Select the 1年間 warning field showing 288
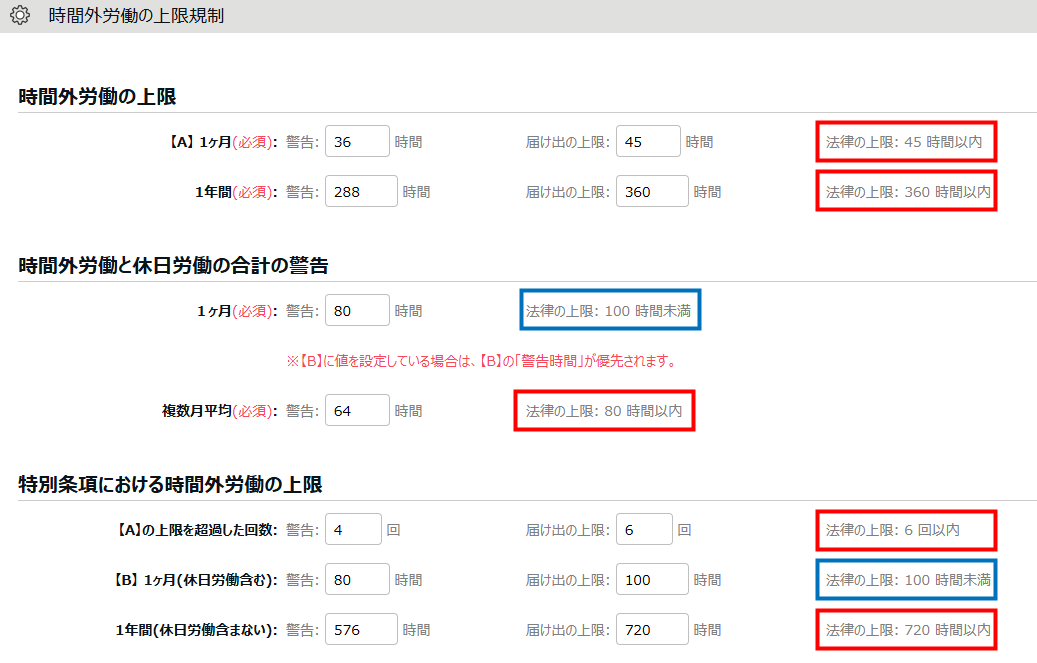 pyautogui.click(x=361, y=191)
